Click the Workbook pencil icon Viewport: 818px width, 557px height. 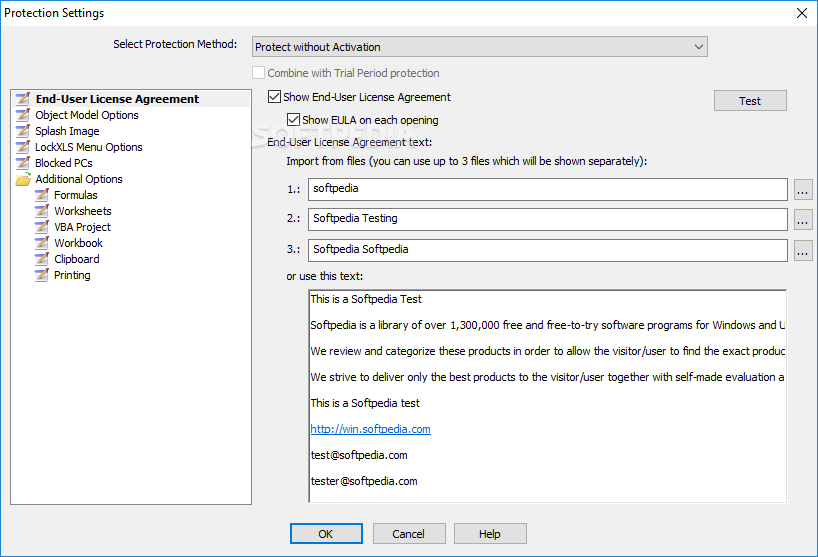[x=42, y=243]
